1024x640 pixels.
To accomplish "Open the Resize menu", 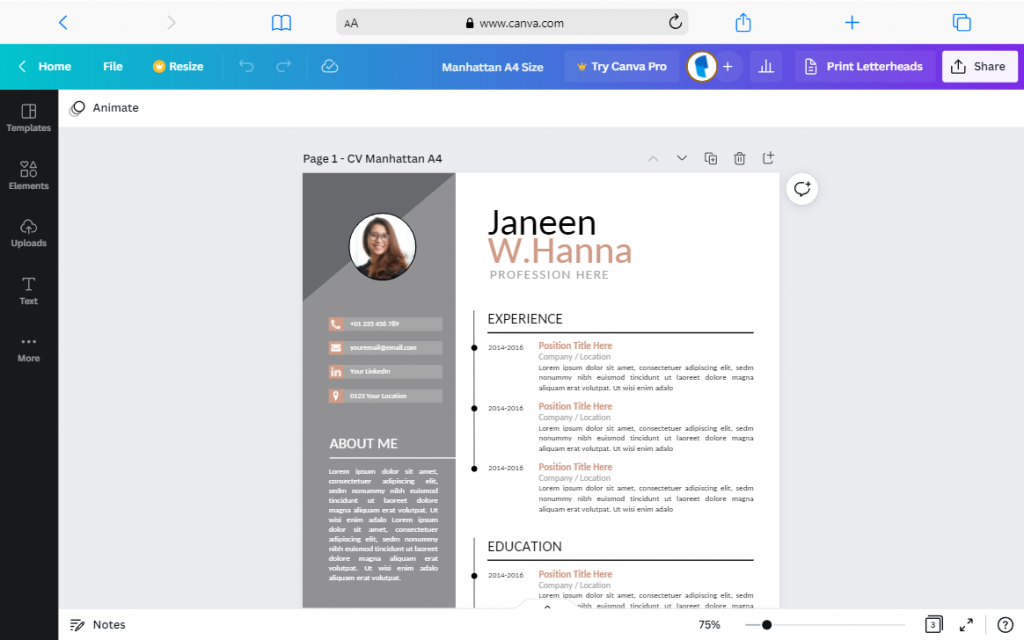I will point(178,66).
